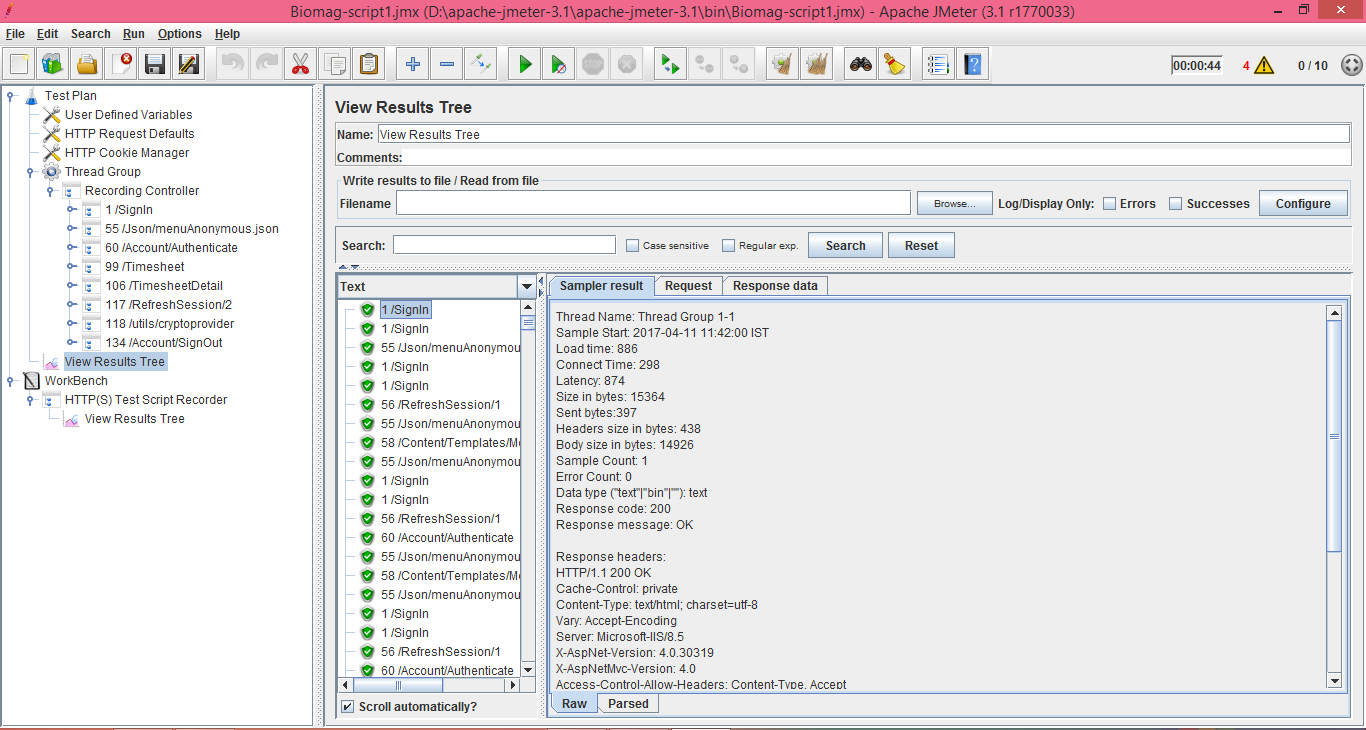Click sampler result pane vertical scrollbar
This screenshot has height=730, width=1366.
1334,436
